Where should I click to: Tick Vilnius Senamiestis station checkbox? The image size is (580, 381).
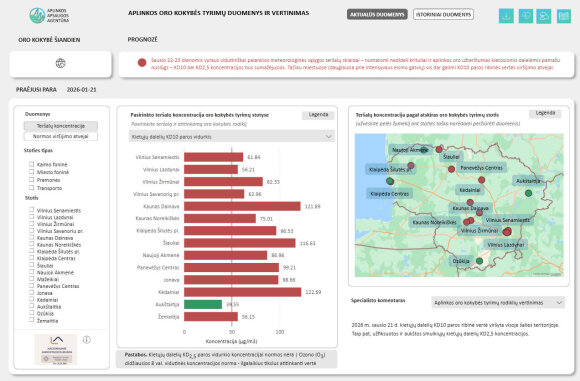[x=31, y=210]
